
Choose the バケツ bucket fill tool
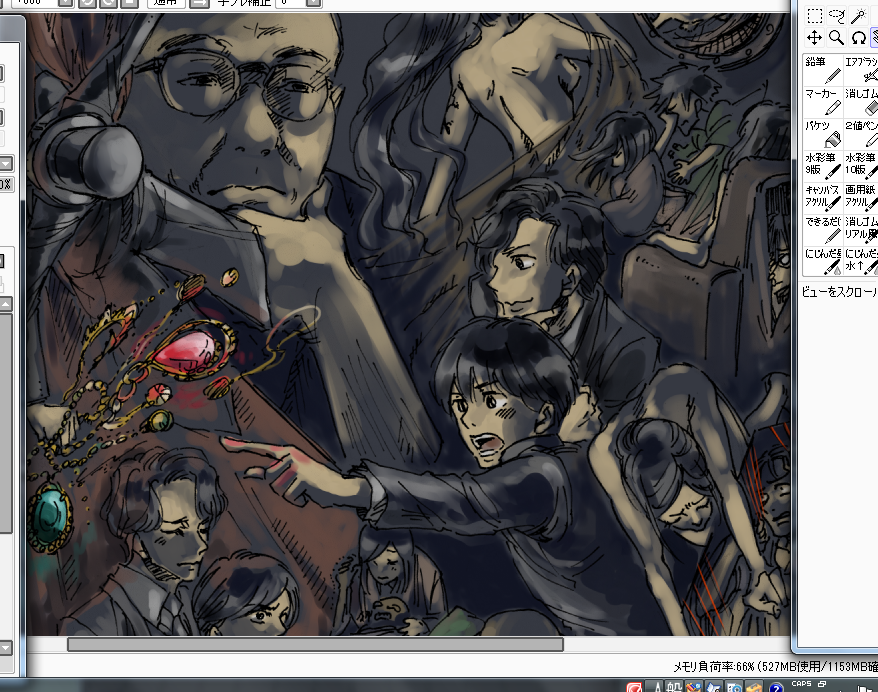pos(823,134)
